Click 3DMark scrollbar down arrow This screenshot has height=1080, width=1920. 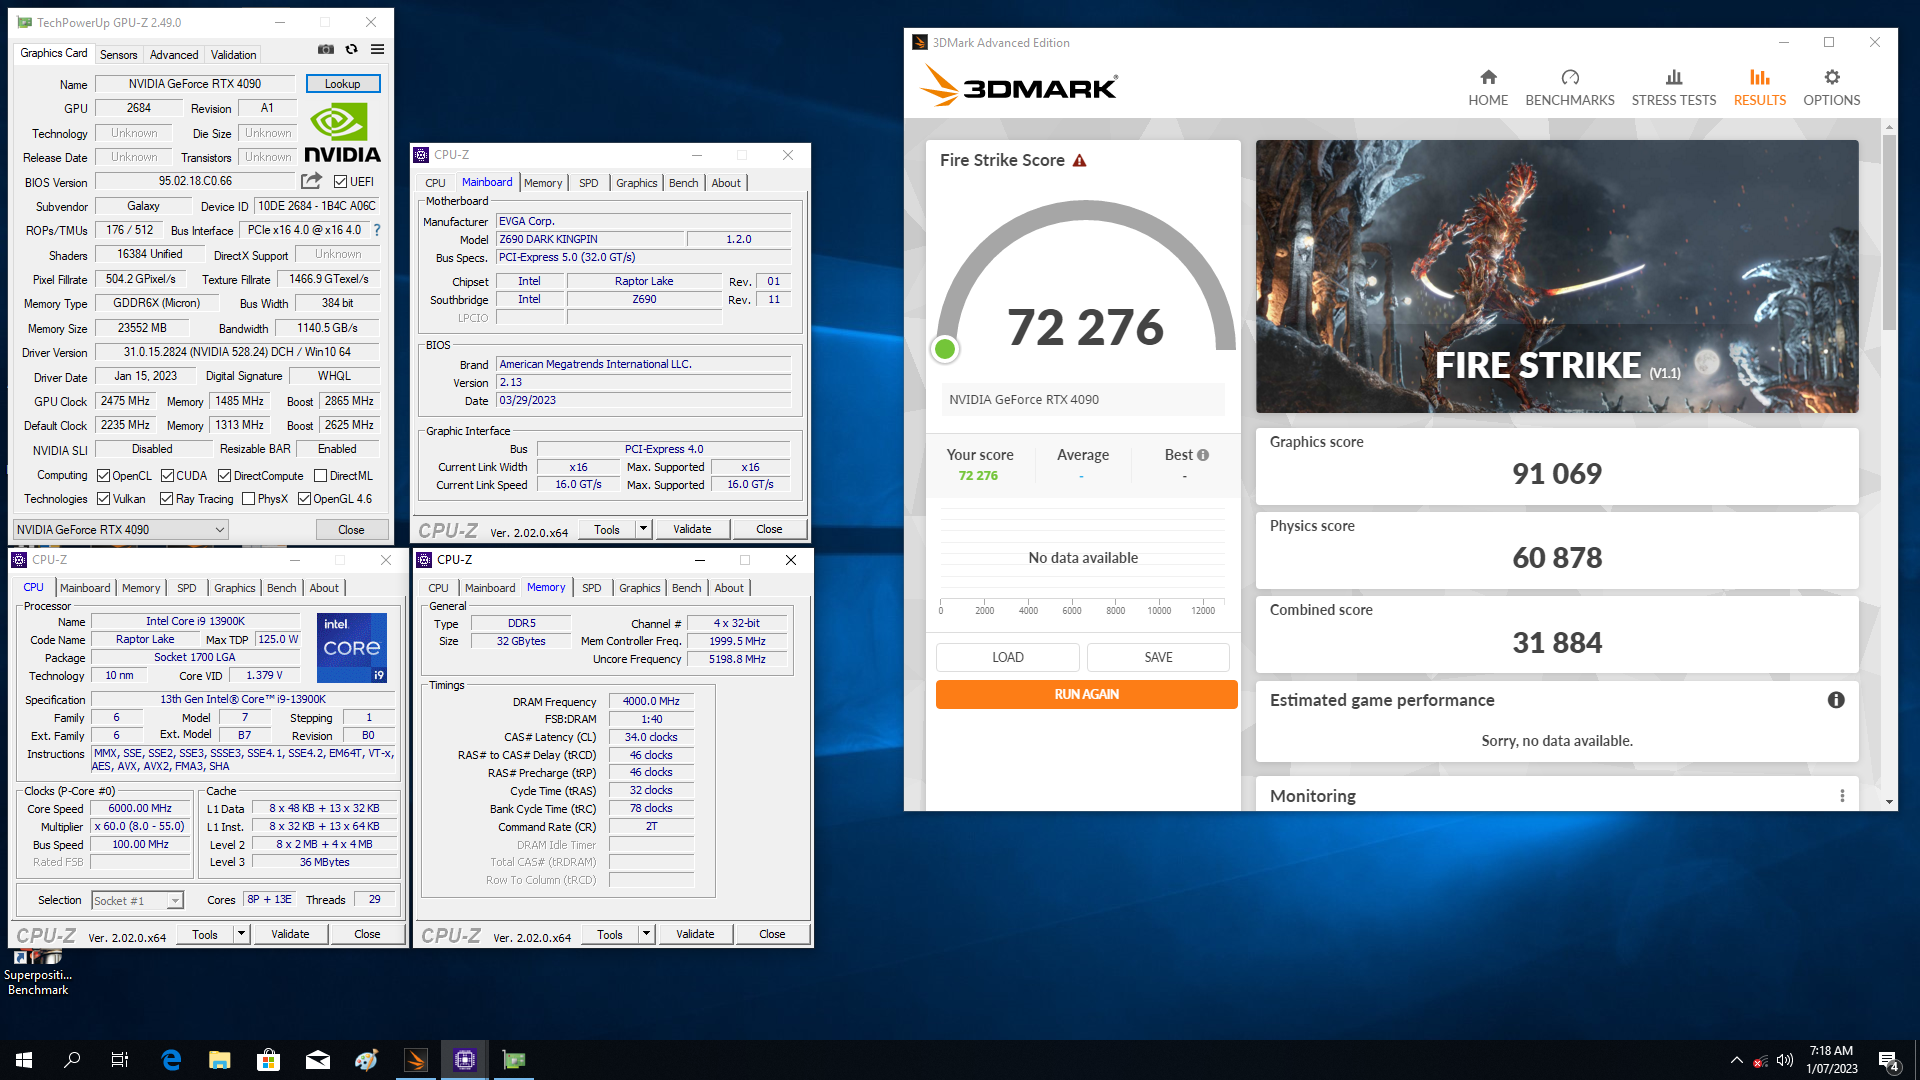tap(1889, 802)
